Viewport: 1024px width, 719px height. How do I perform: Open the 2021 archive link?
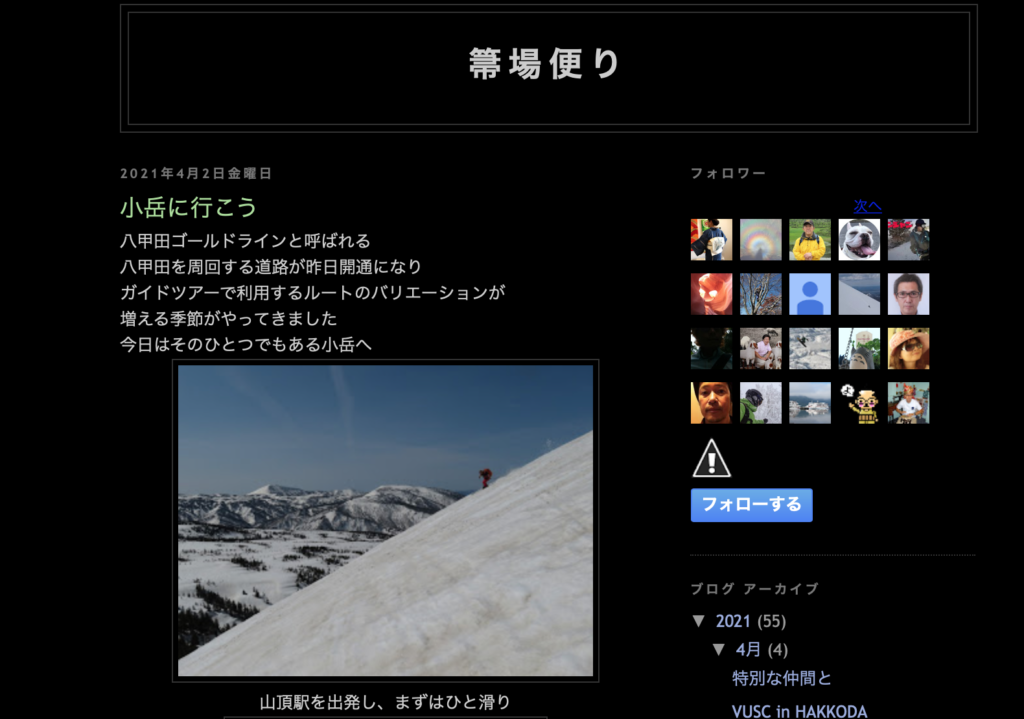click(733, 621)
